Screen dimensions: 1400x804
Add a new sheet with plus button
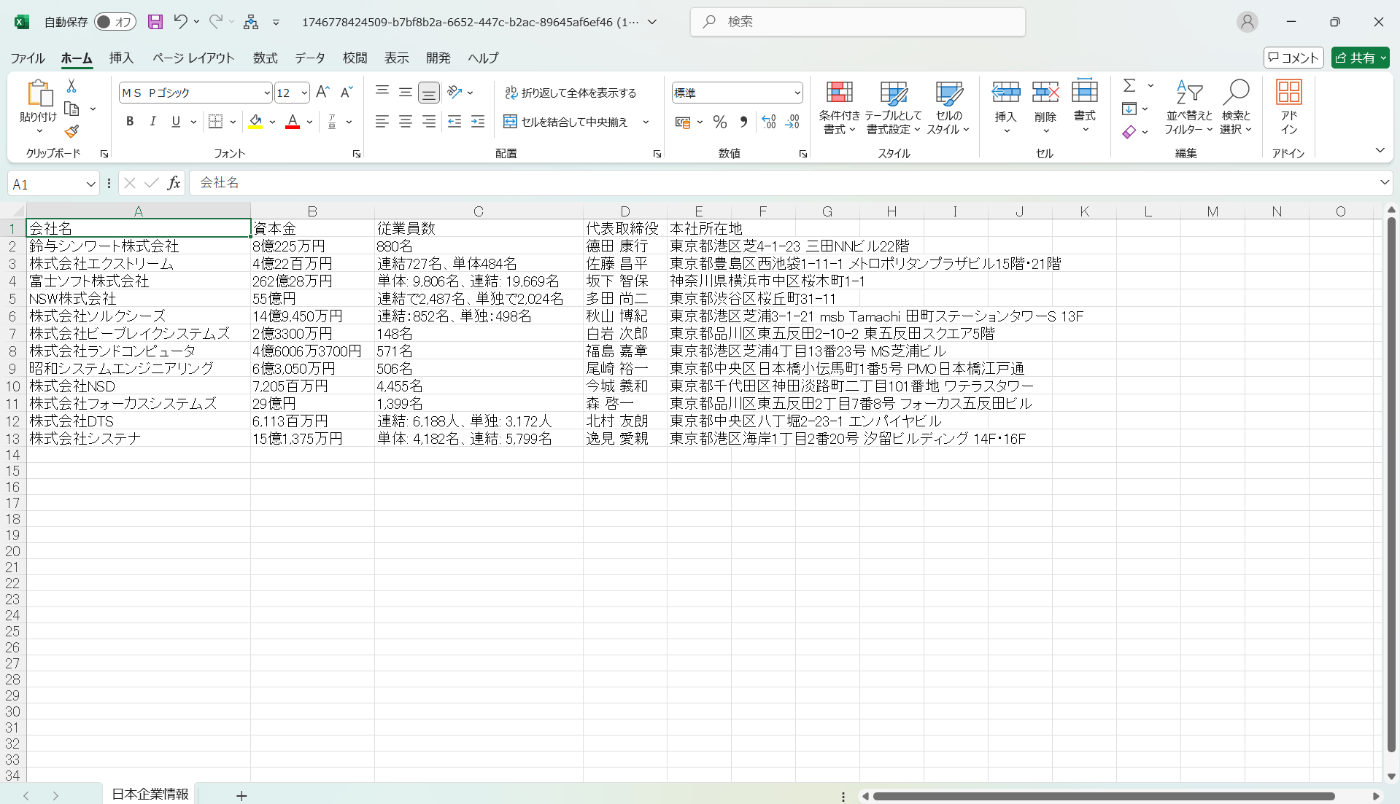[x=241, y=795]
